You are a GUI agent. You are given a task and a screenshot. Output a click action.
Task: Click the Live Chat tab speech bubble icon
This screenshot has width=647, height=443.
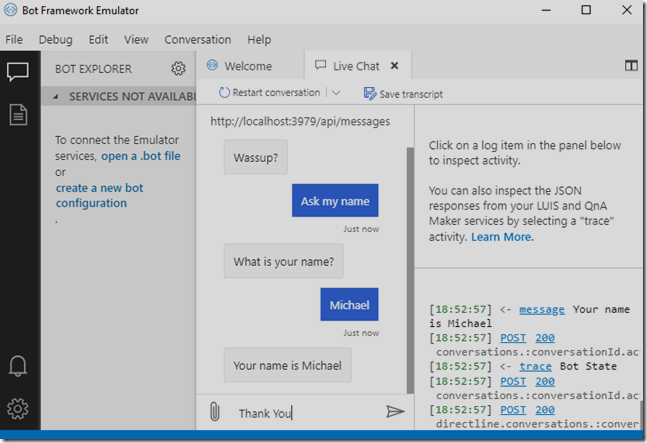320,65
